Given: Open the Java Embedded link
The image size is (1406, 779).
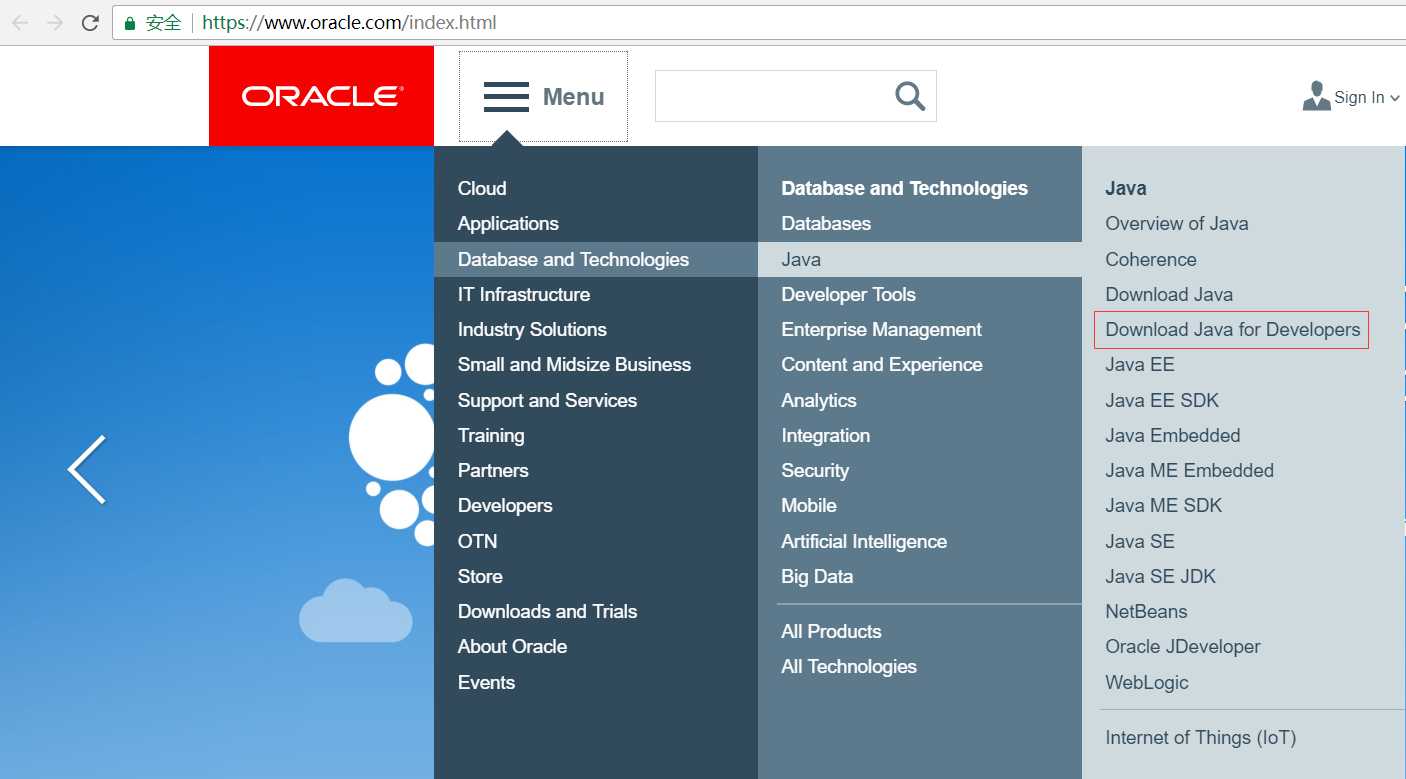Looking at the screenshot, I should pyautogui.click(x=1172, y=435).
